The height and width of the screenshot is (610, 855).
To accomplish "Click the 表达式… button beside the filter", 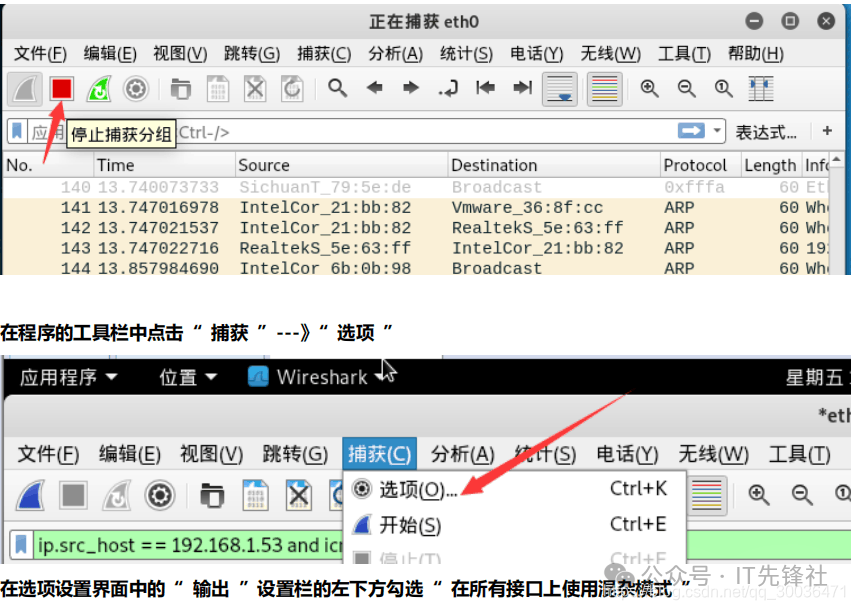I will point(766,131).
